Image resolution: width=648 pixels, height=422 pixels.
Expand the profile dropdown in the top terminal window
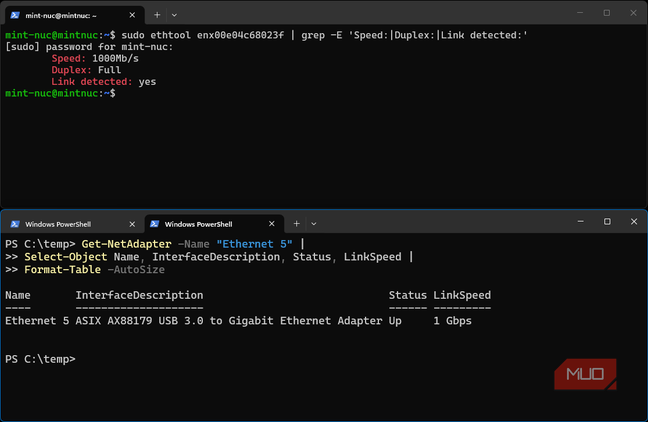pyautogui.click(x=174, y=15)
